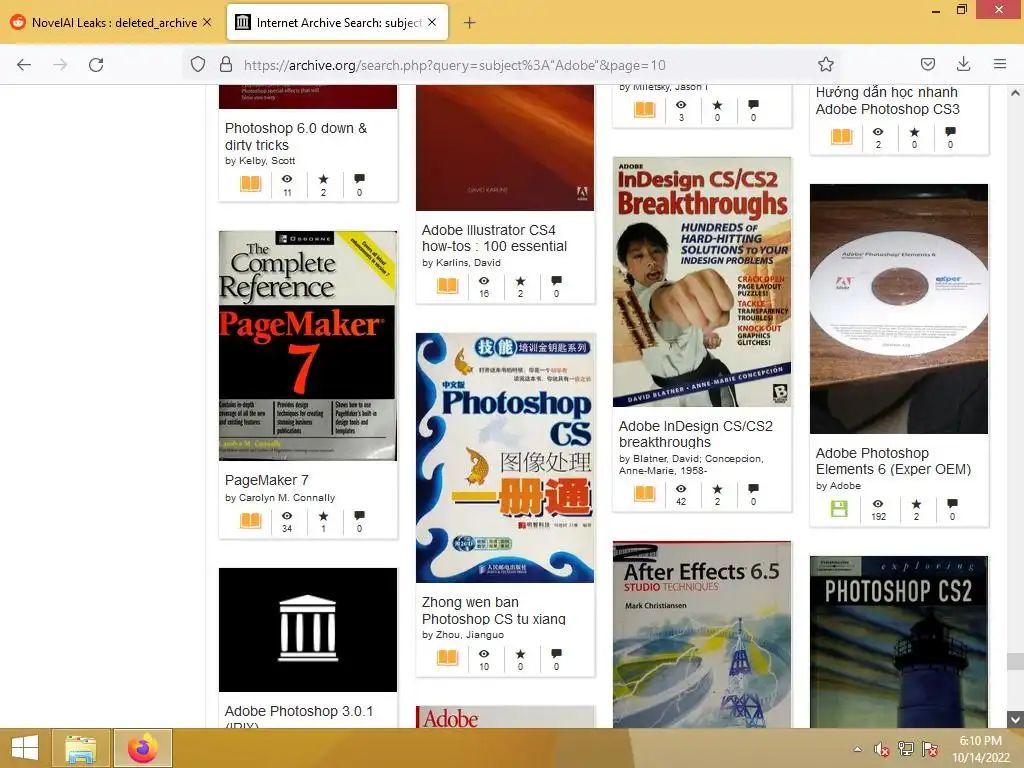Click book icon under Zhong wen ban Photoshop
1024x768 pixels.
(x=447, y=658)
